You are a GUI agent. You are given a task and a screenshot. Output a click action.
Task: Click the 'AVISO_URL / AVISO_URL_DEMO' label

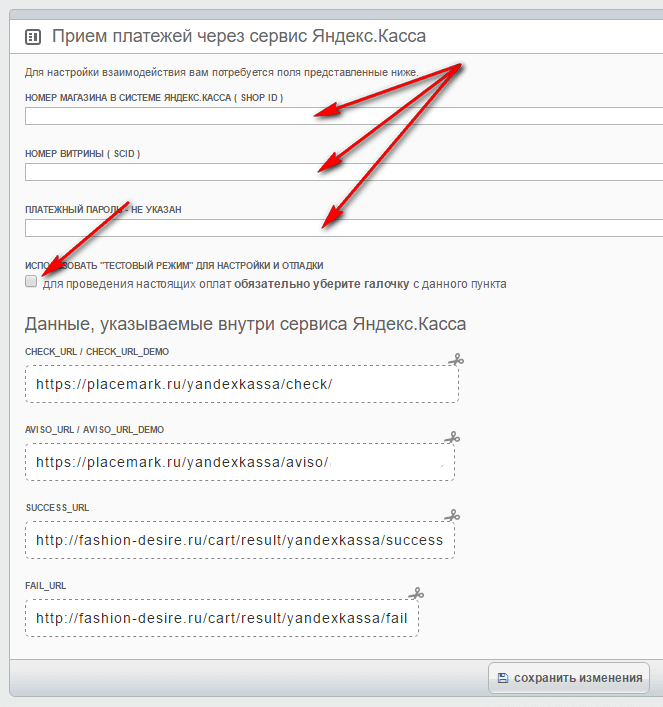click(x=94, y=430)
